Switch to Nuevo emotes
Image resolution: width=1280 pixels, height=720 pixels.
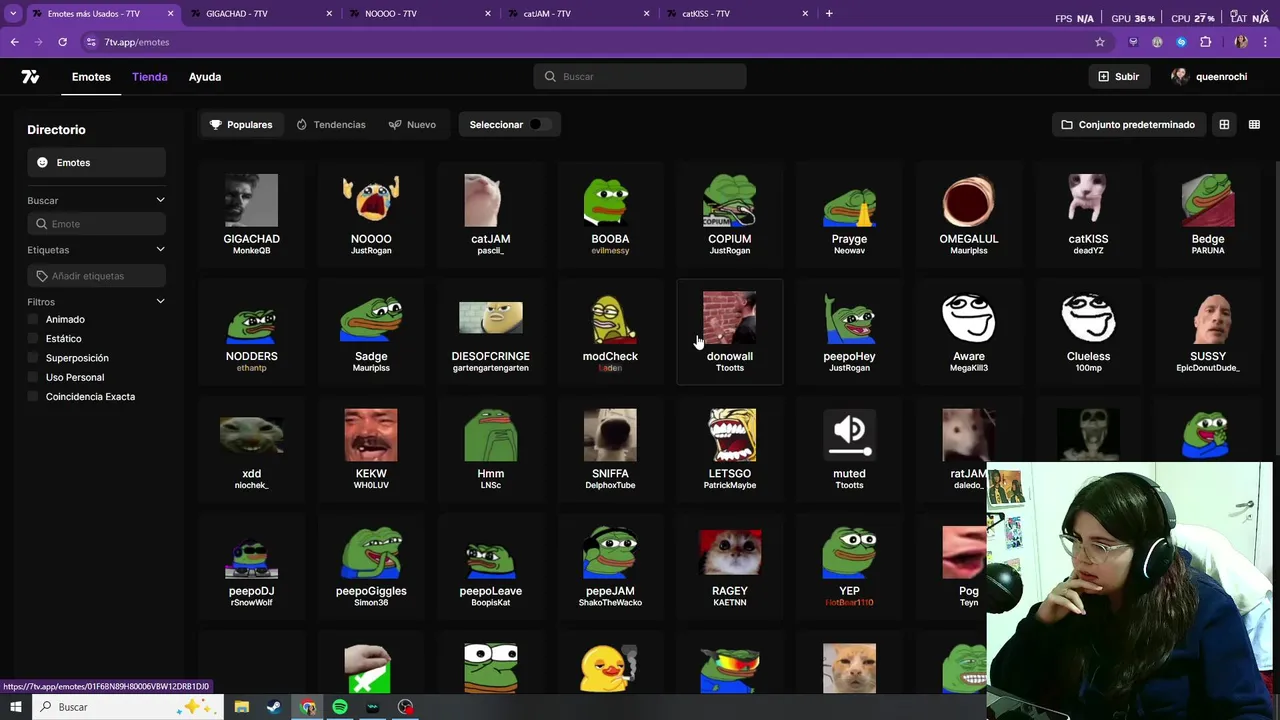[x=412, y=125]
